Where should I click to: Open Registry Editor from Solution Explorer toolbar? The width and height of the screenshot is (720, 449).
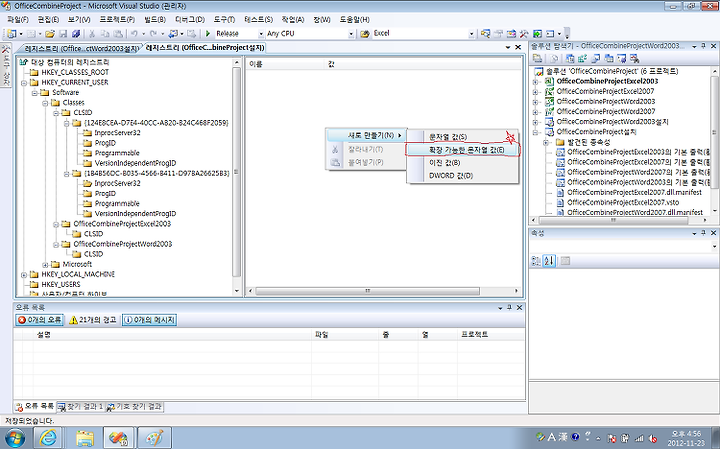(583, 58)
